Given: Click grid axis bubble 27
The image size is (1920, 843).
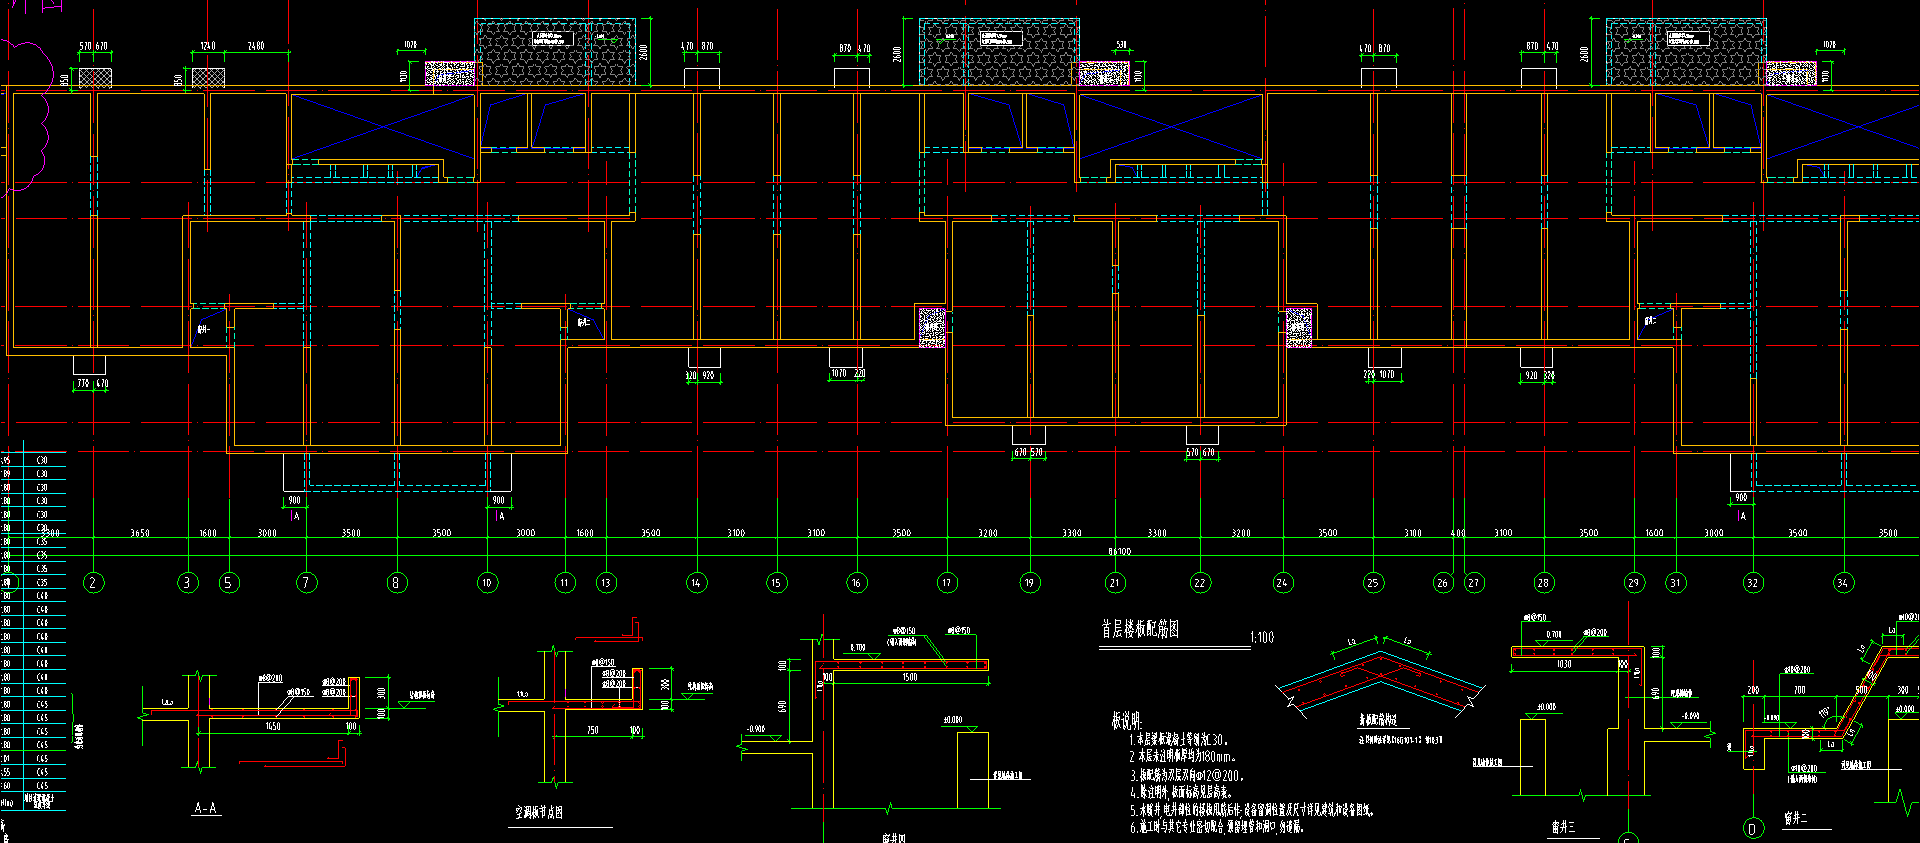Looking at the screenshot, I should pyautogui.click(x=1474, y=582).
